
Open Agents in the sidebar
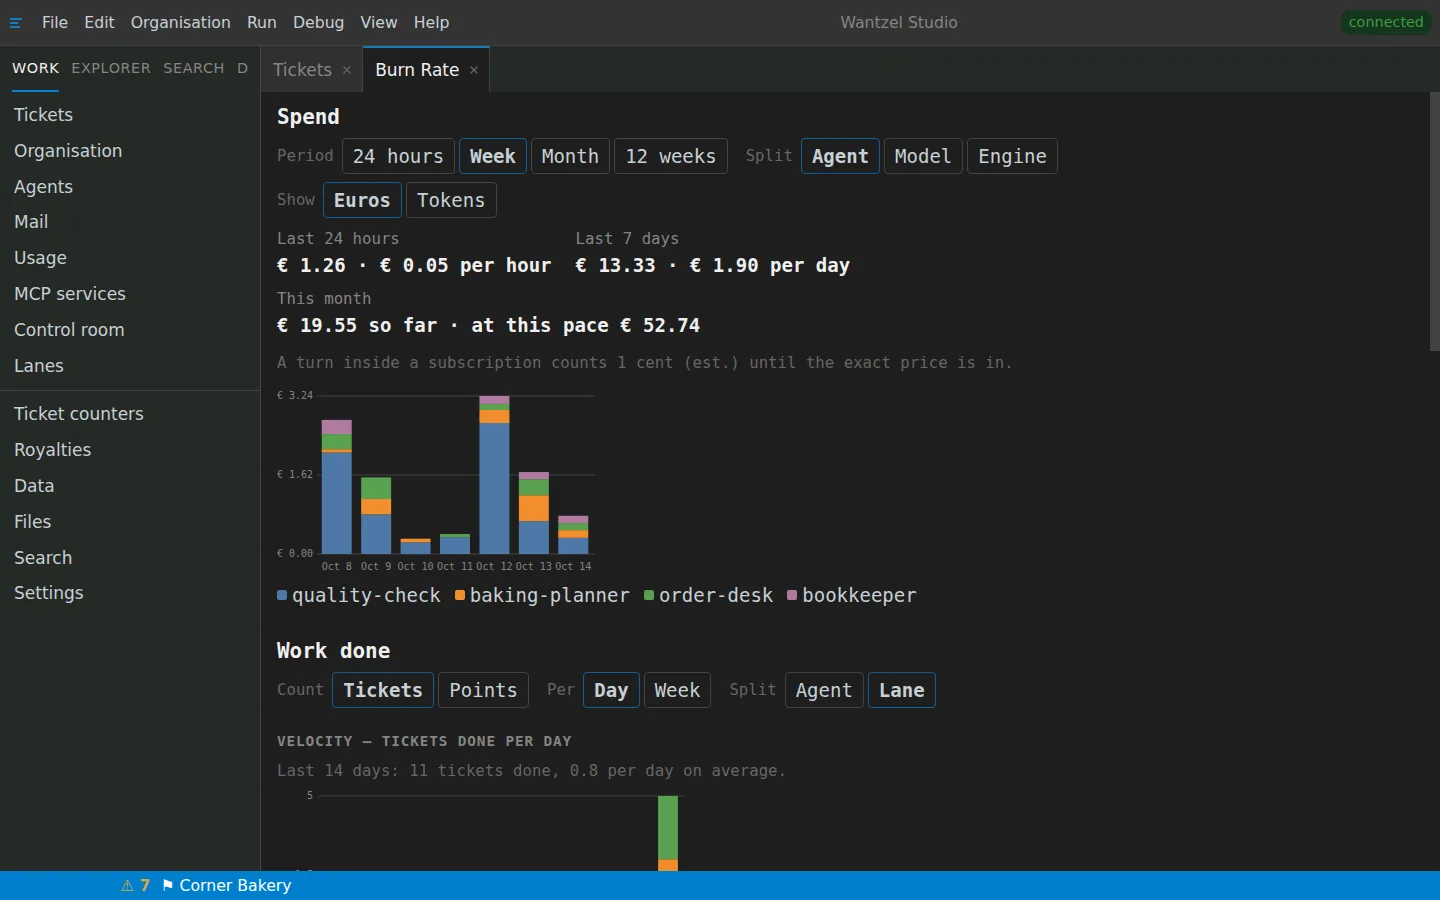tap(130, 187)
